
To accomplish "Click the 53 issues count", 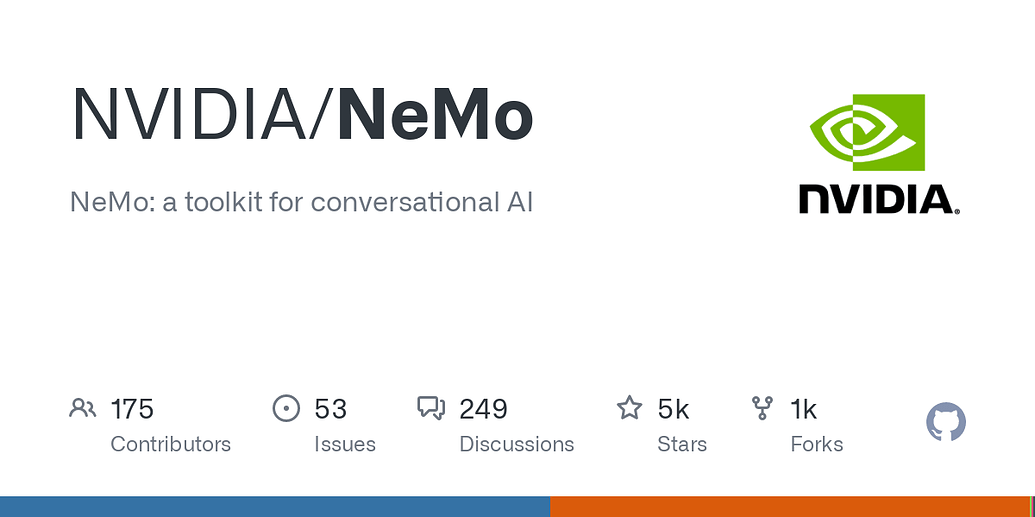I will coord(330,409).
